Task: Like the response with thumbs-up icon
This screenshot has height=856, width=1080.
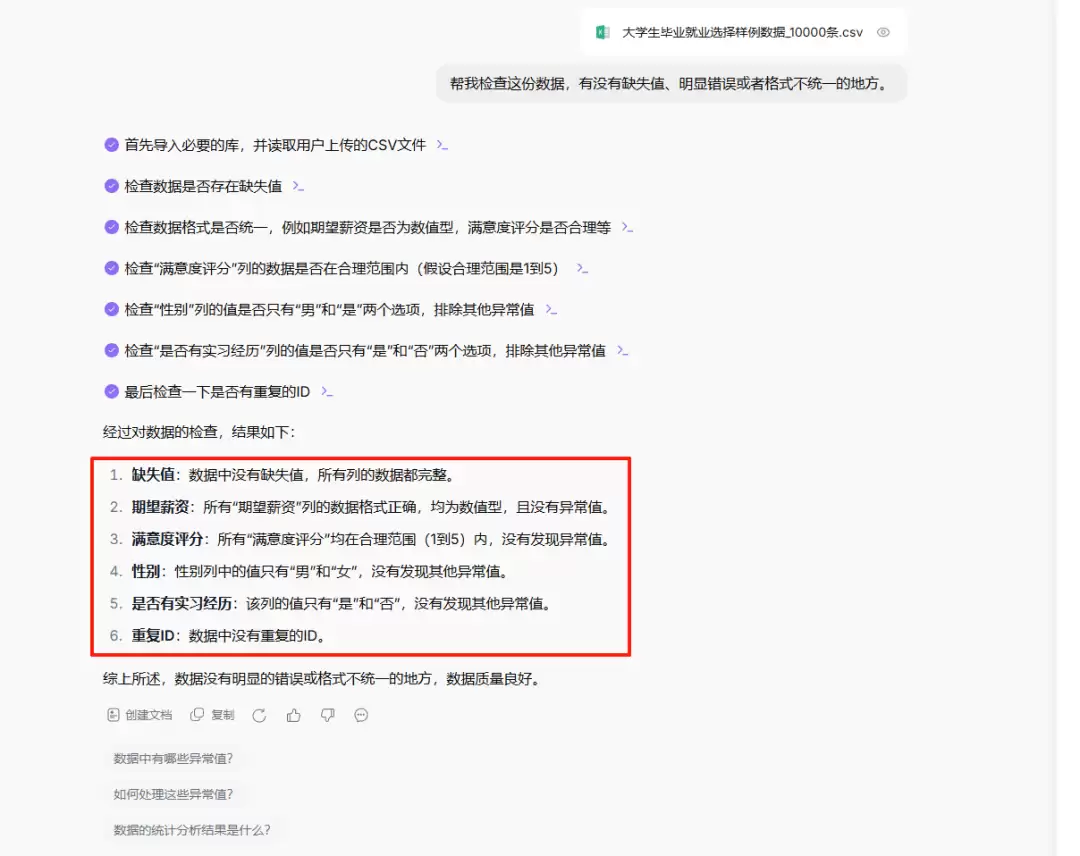Action: (x=293, y=716)
